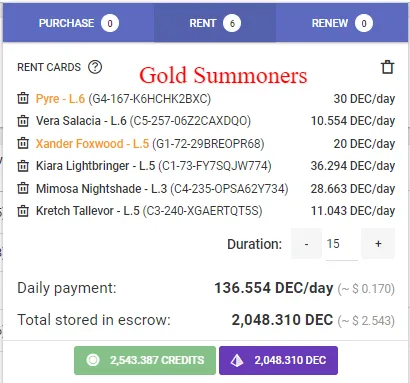This screenshot has width=410, height=383.
Task: Select Pyre - L.6 card name
Action: coord(60,99)
